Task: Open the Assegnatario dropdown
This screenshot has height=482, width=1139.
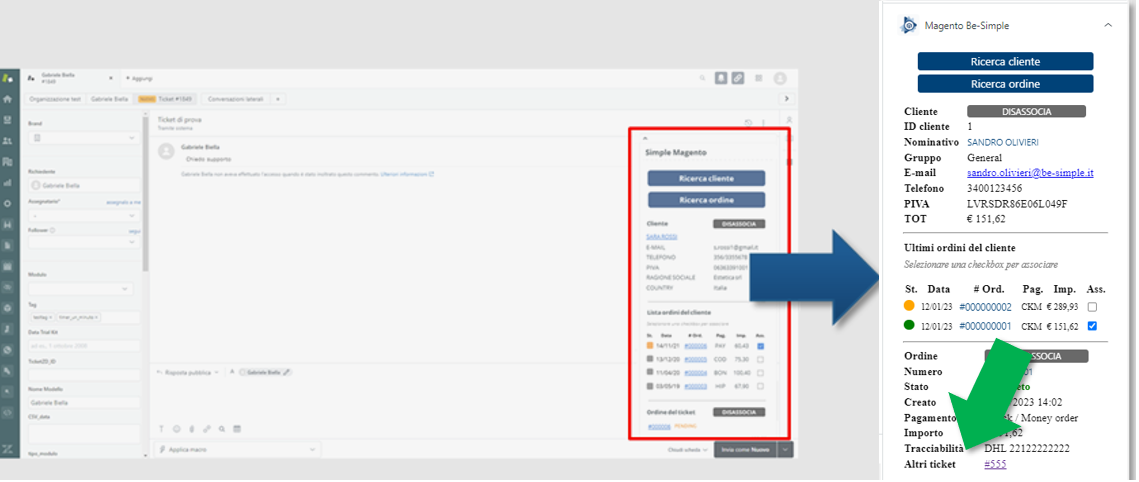Action: pyautogui.click(x=84, y=216)
